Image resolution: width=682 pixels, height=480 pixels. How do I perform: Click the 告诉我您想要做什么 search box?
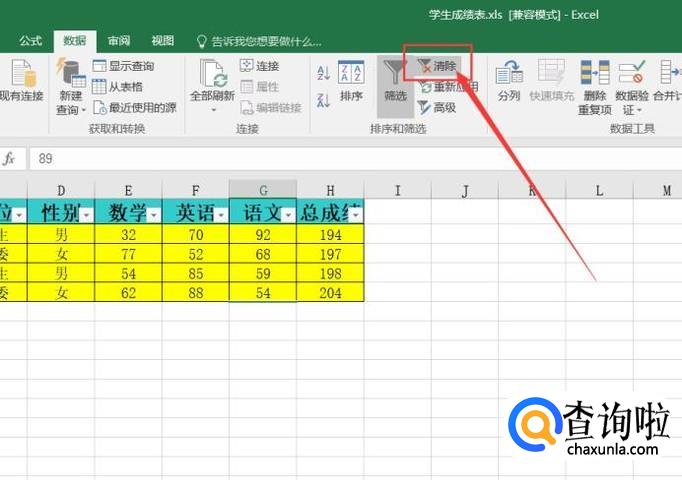pyautogui.click(x=260, y=41)
